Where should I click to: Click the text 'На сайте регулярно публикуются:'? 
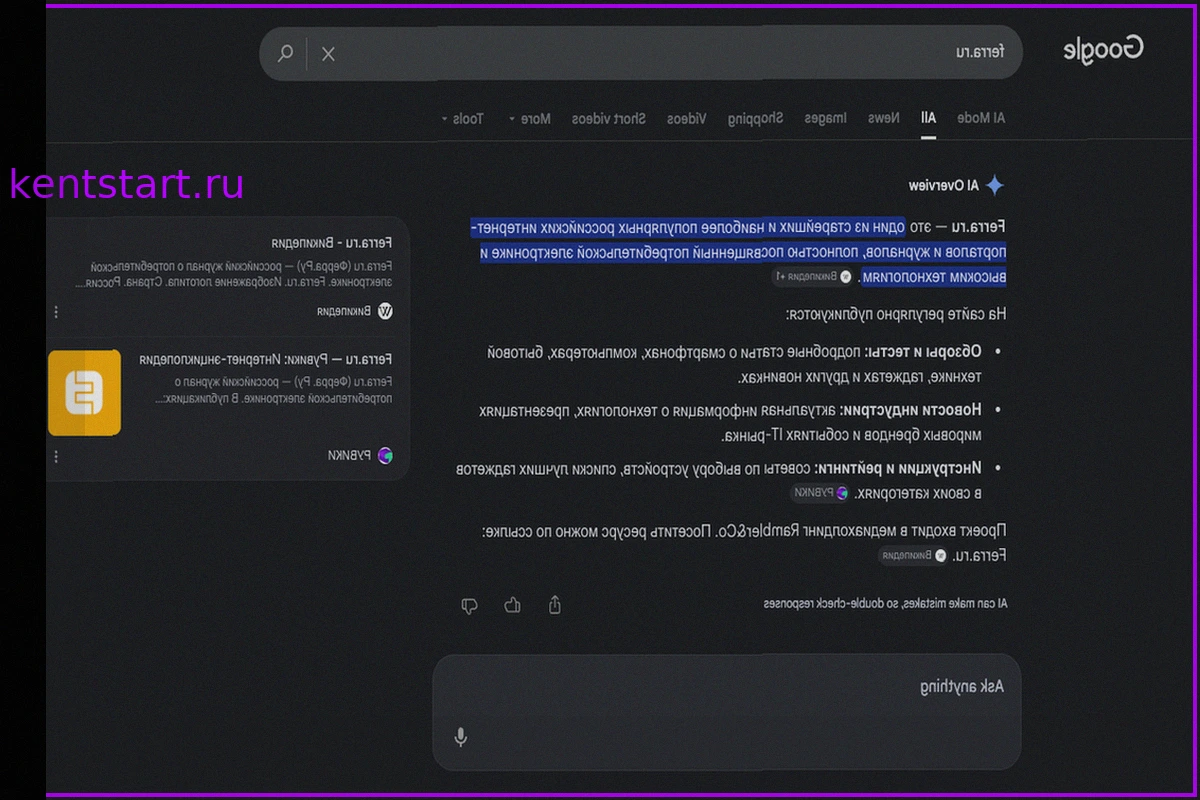pos(896,314)
